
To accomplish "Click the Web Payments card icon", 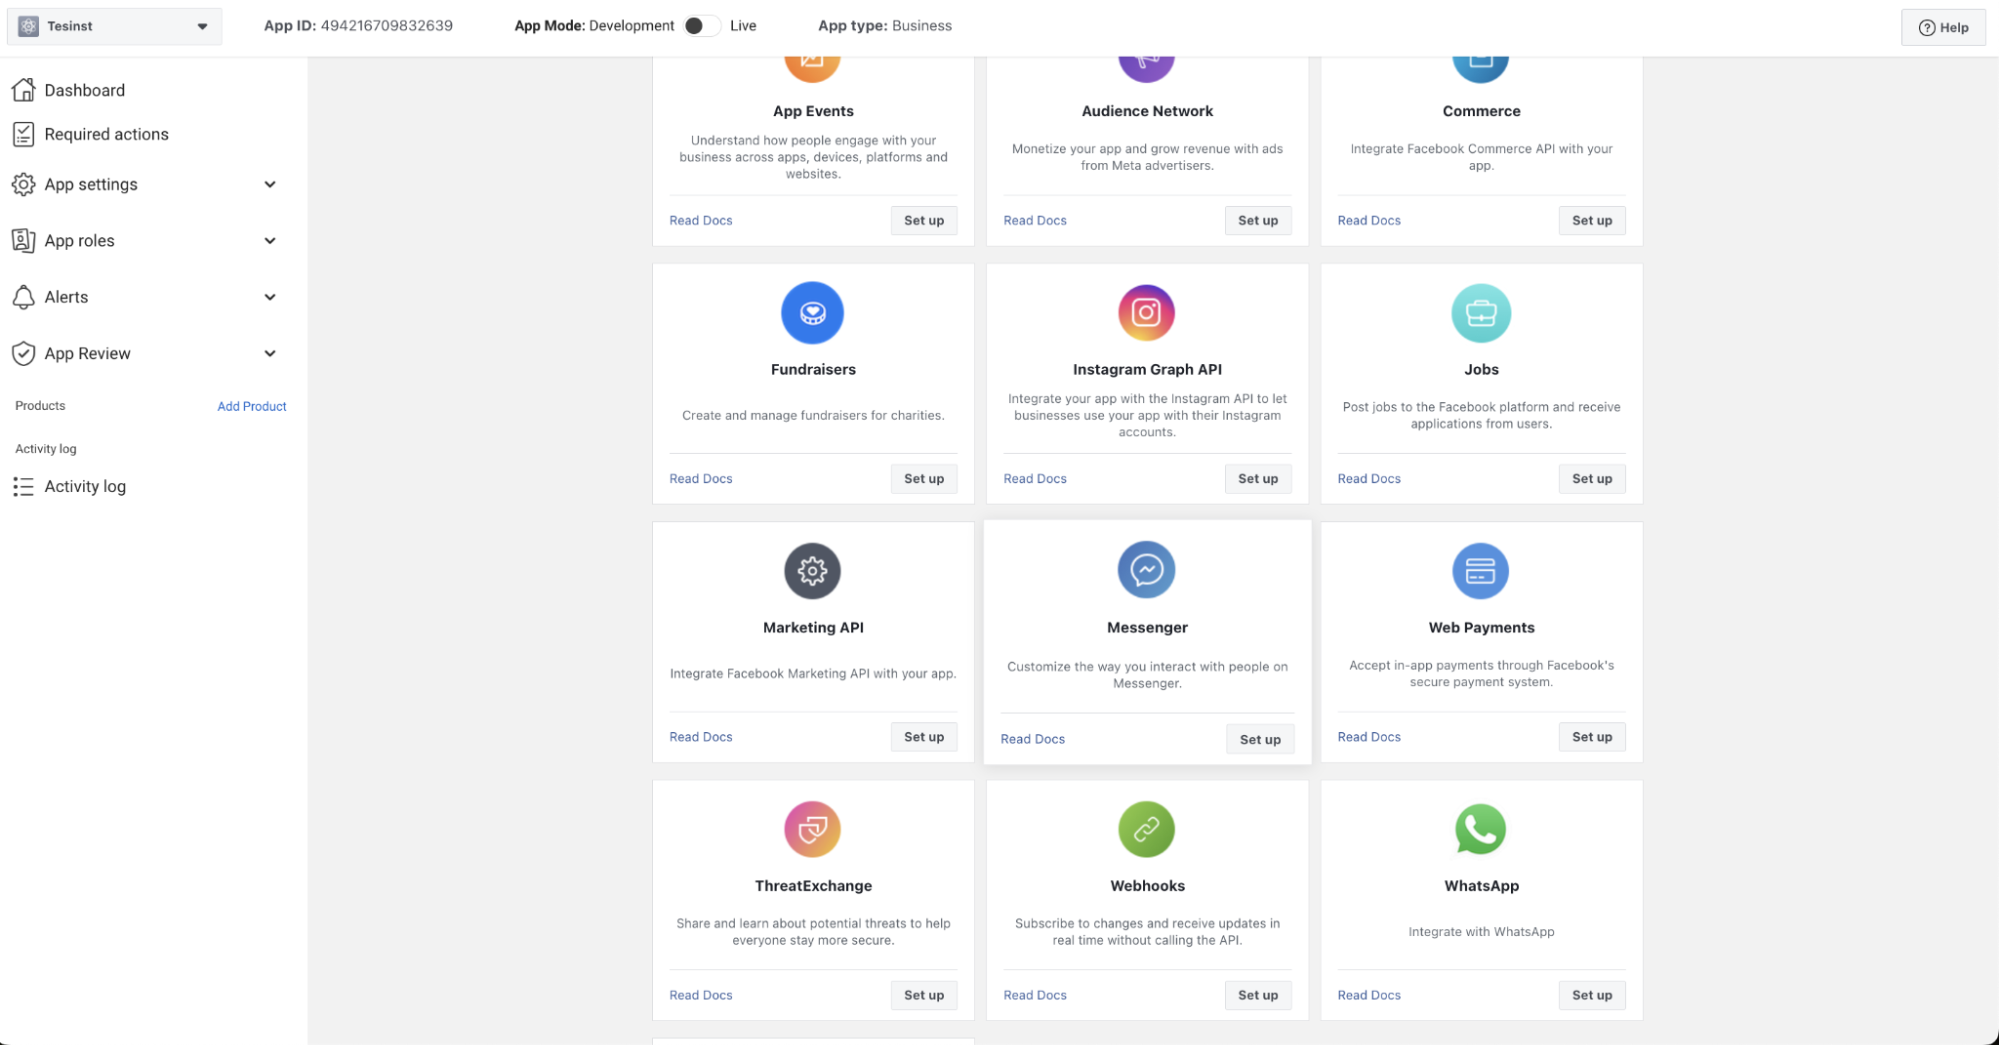I will click(x=1480, y=571).
